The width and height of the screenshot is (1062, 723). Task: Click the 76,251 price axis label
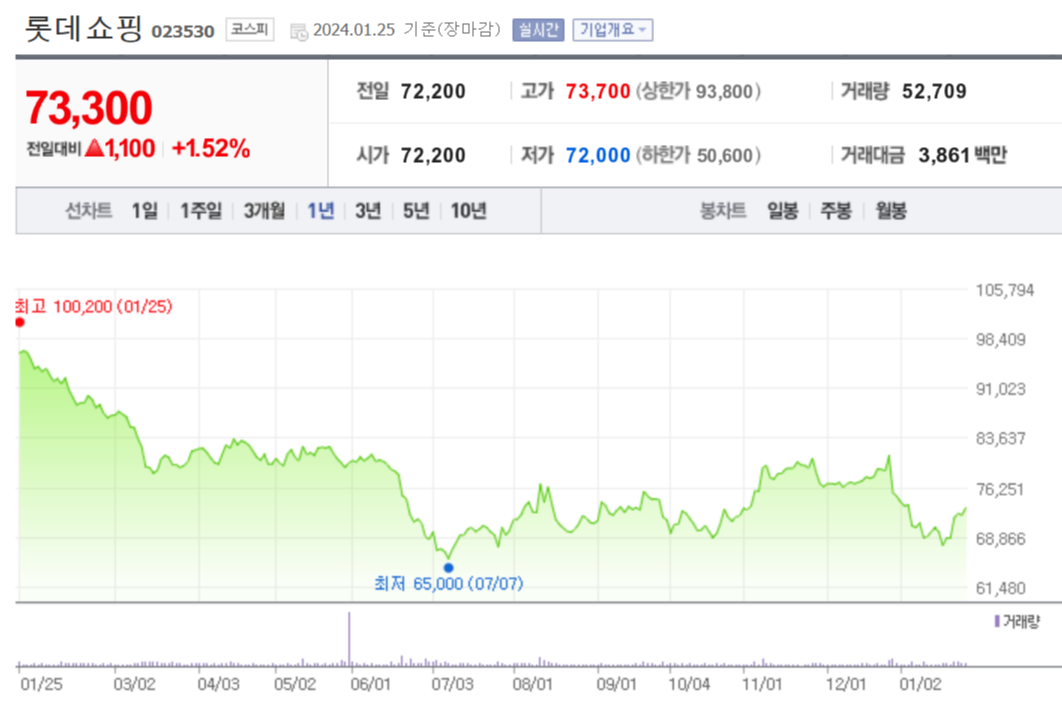(x=1000, y=489)
